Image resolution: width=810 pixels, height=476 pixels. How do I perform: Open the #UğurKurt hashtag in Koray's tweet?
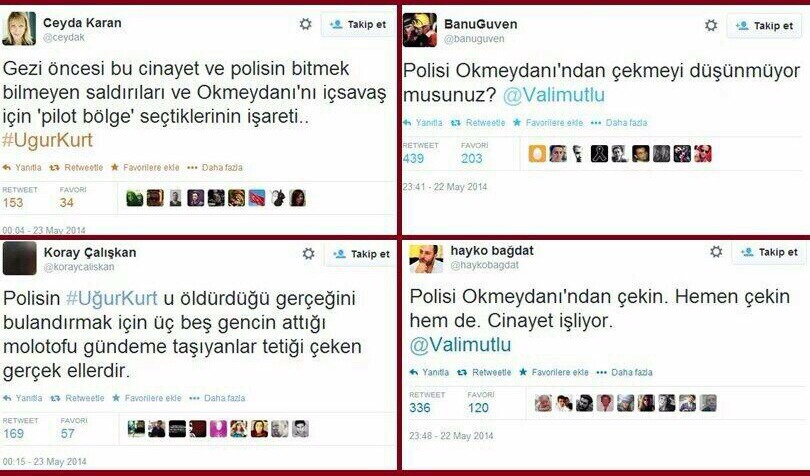[112, 298]
